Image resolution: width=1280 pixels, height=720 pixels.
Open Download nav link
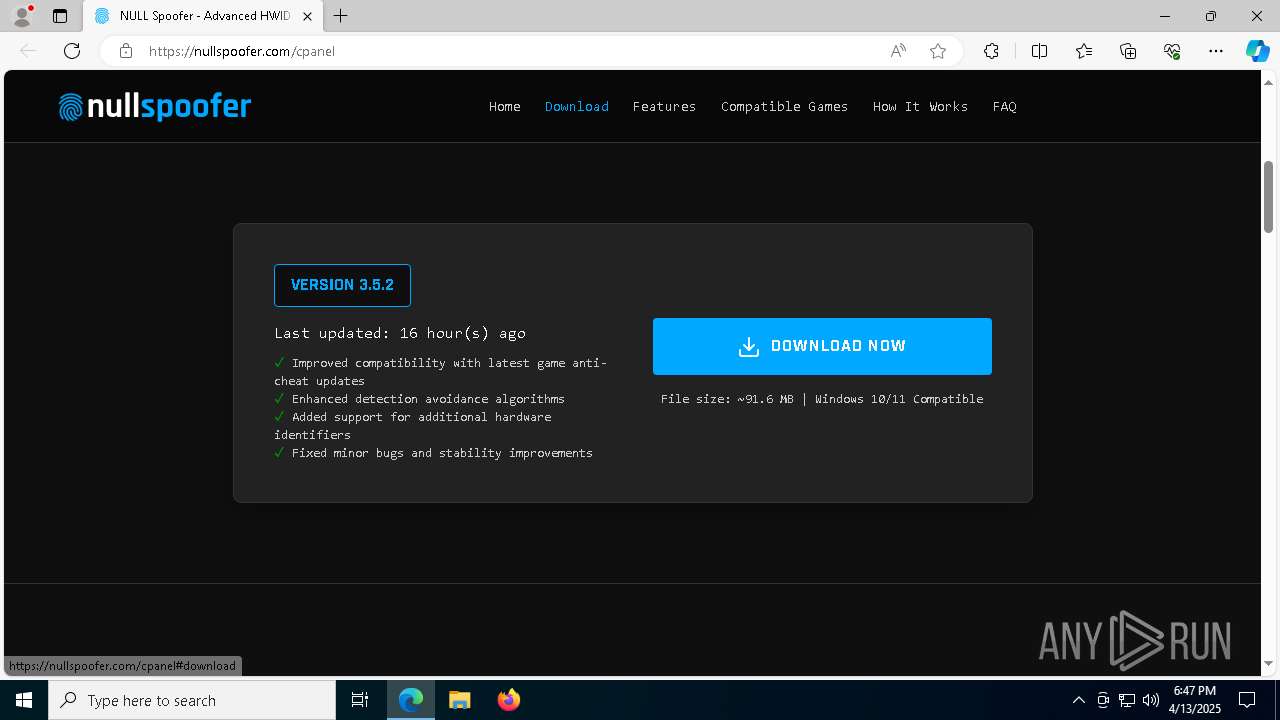[577, 106]
